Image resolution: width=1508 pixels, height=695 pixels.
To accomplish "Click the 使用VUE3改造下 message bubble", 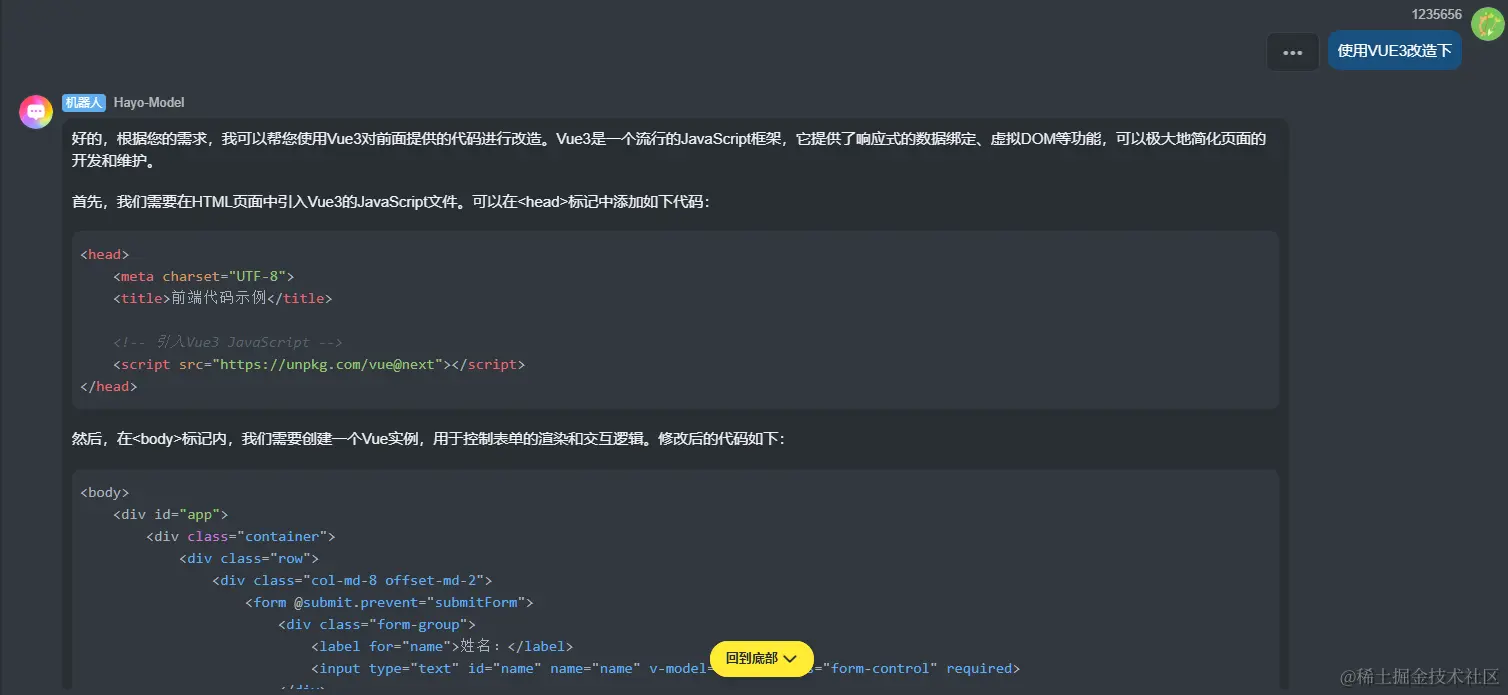I will click(1394, 51).
